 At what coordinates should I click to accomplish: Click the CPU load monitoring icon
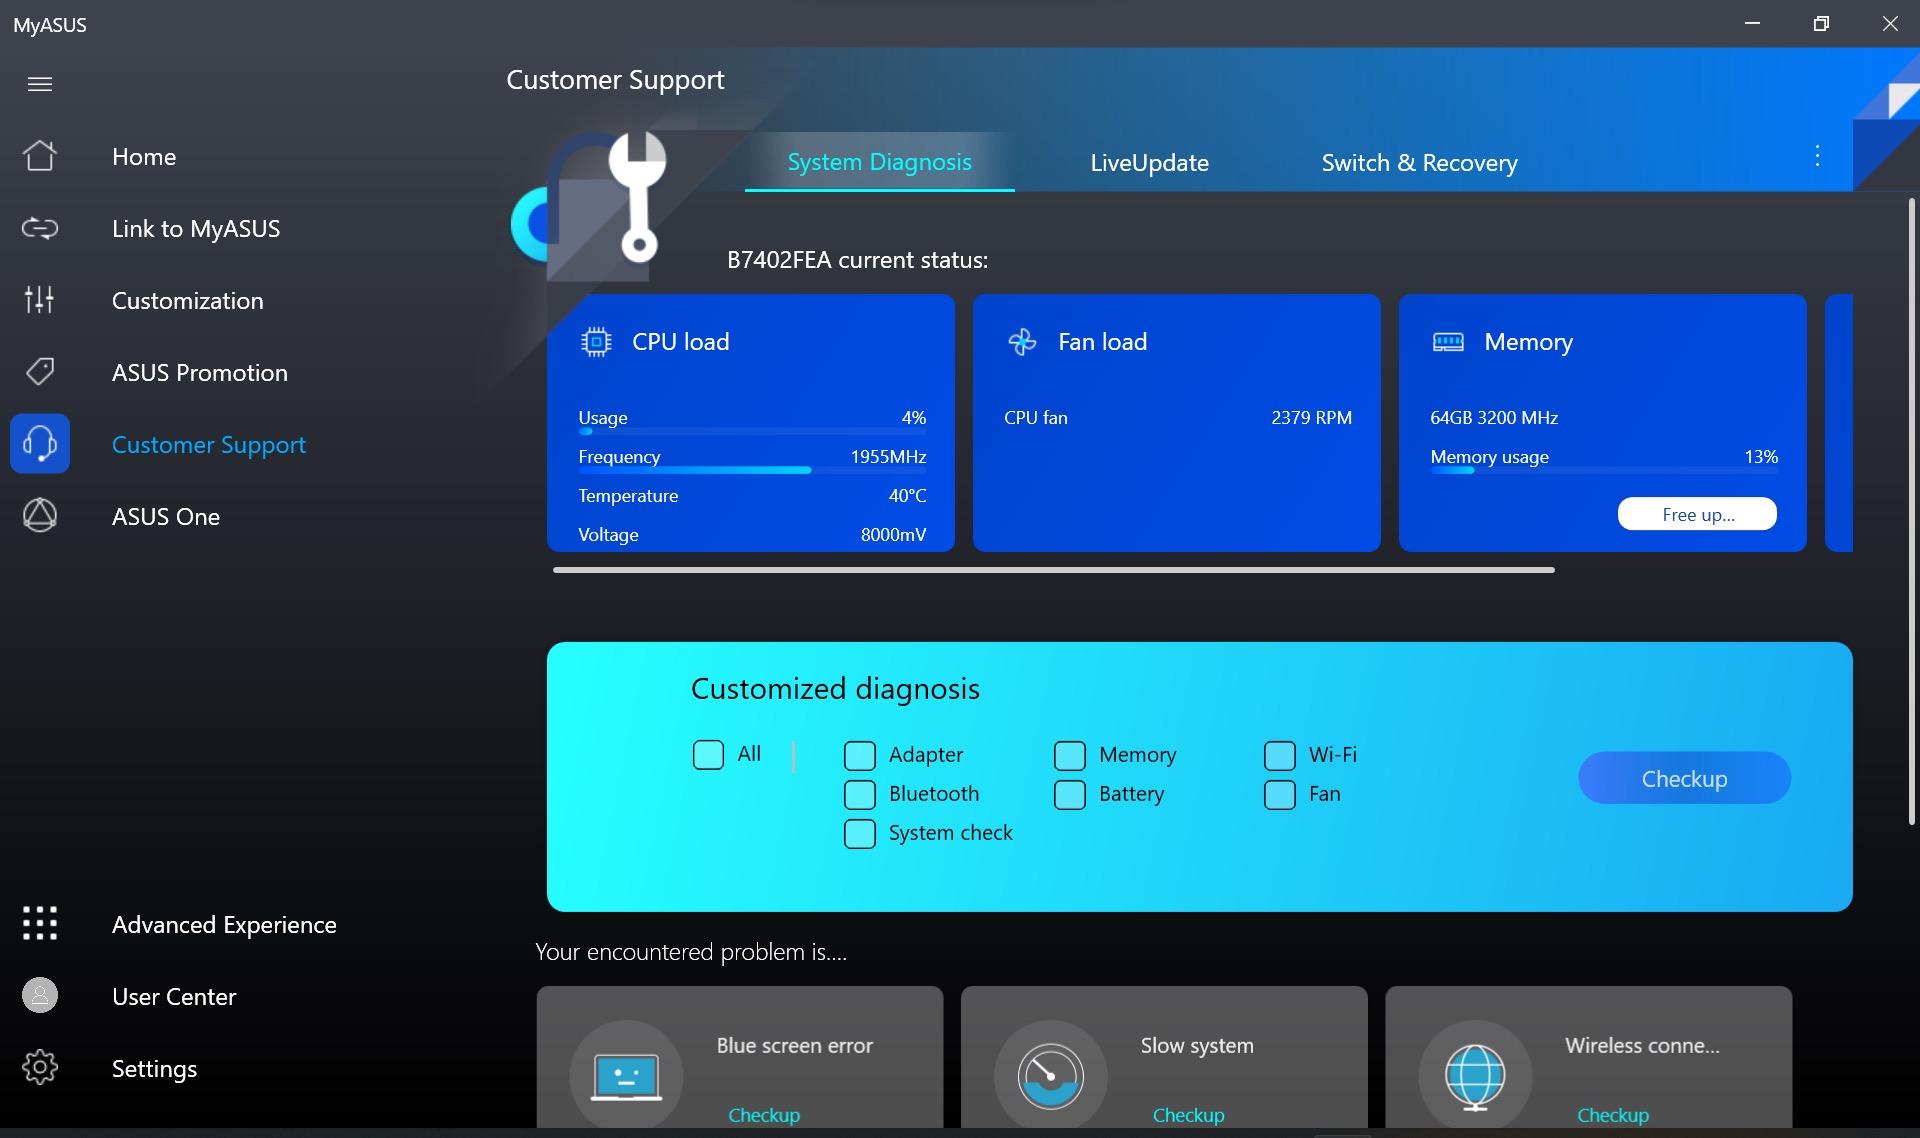coord(597,340)
